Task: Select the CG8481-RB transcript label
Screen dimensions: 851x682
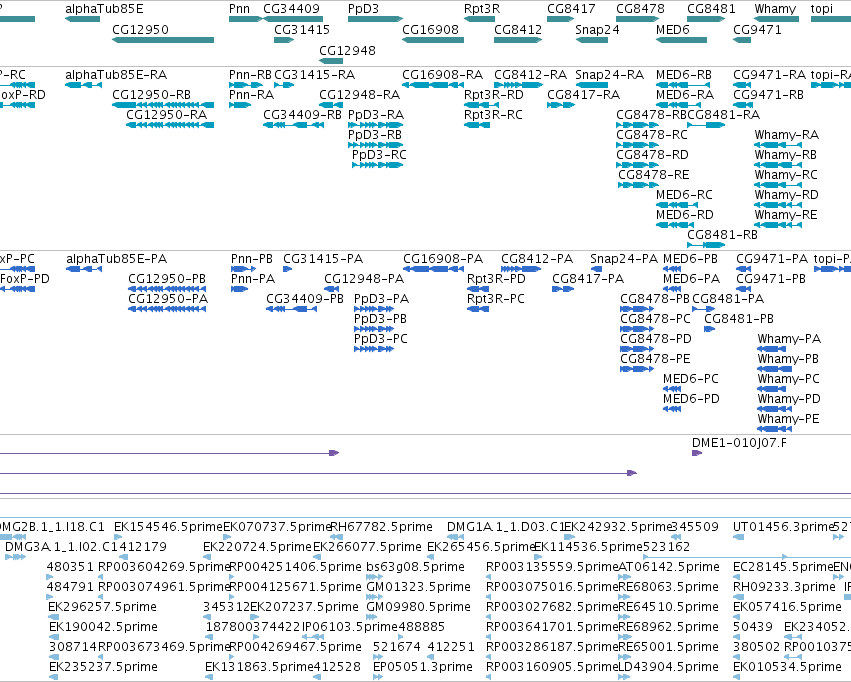Action: (722, 235)
